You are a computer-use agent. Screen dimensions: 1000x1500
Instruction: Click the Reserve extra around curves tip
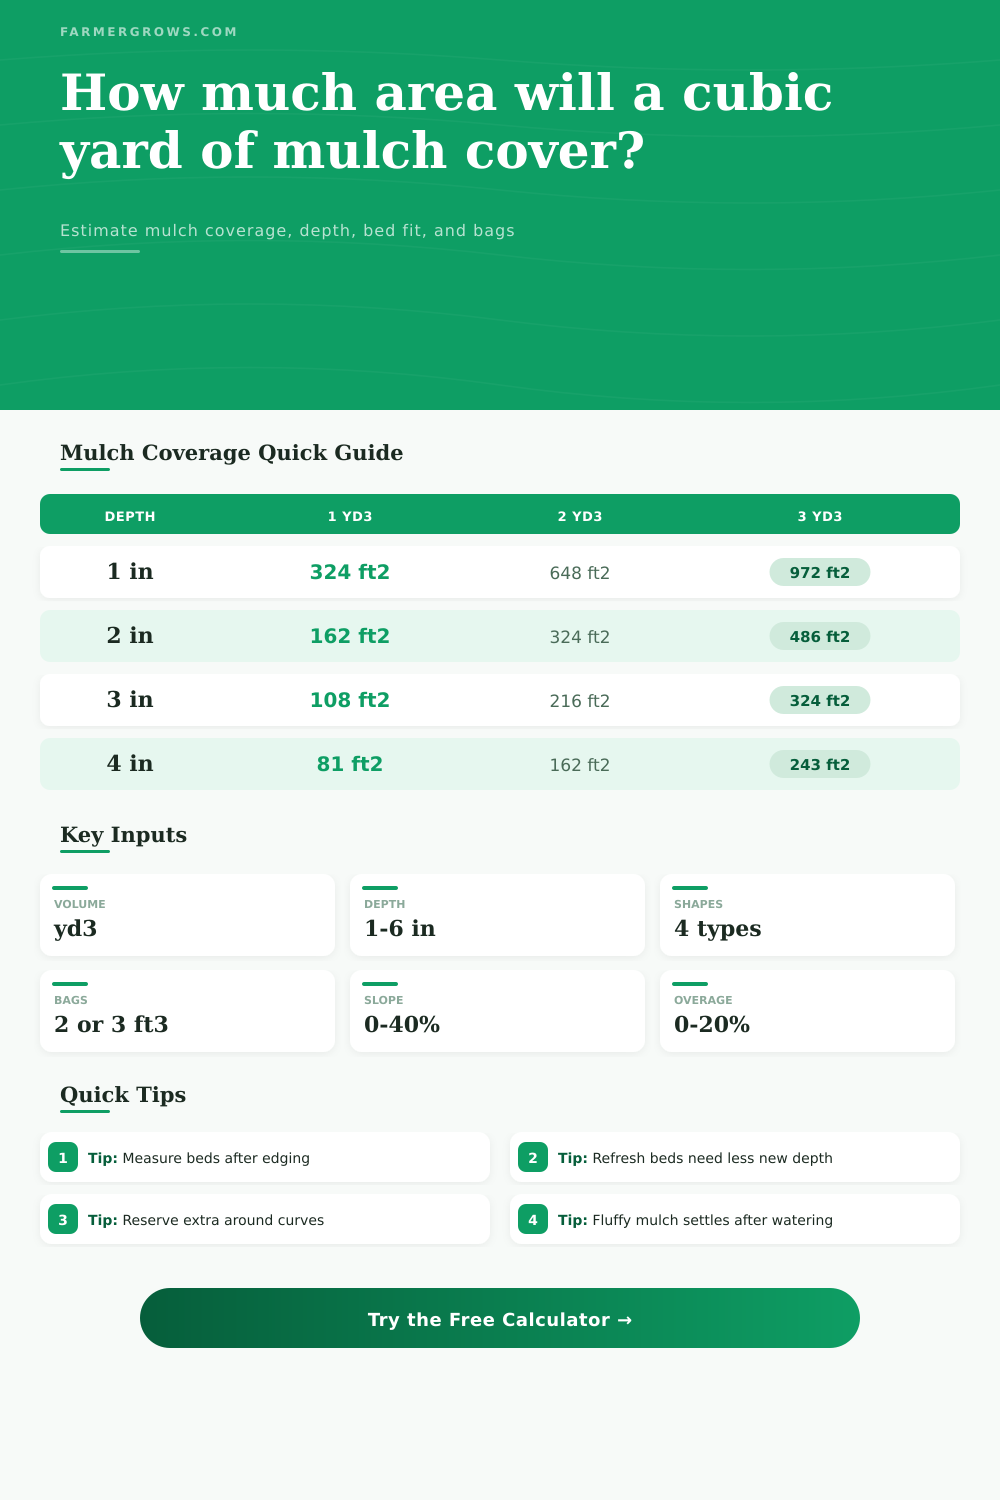pyautogui.click(x=265, y=1219)
